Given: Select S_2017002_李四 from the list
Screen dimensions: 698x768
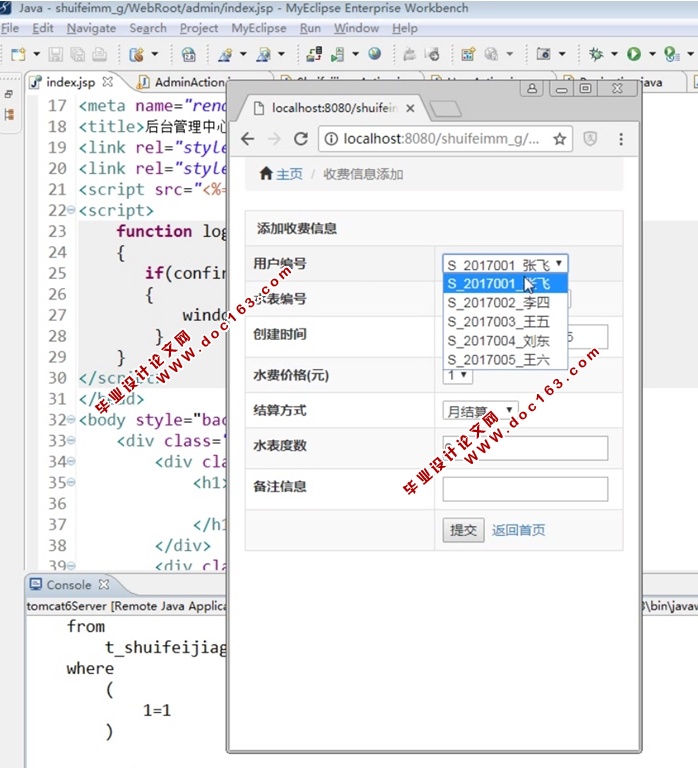Looking at the screenshot, I should (x=505, y=303).
